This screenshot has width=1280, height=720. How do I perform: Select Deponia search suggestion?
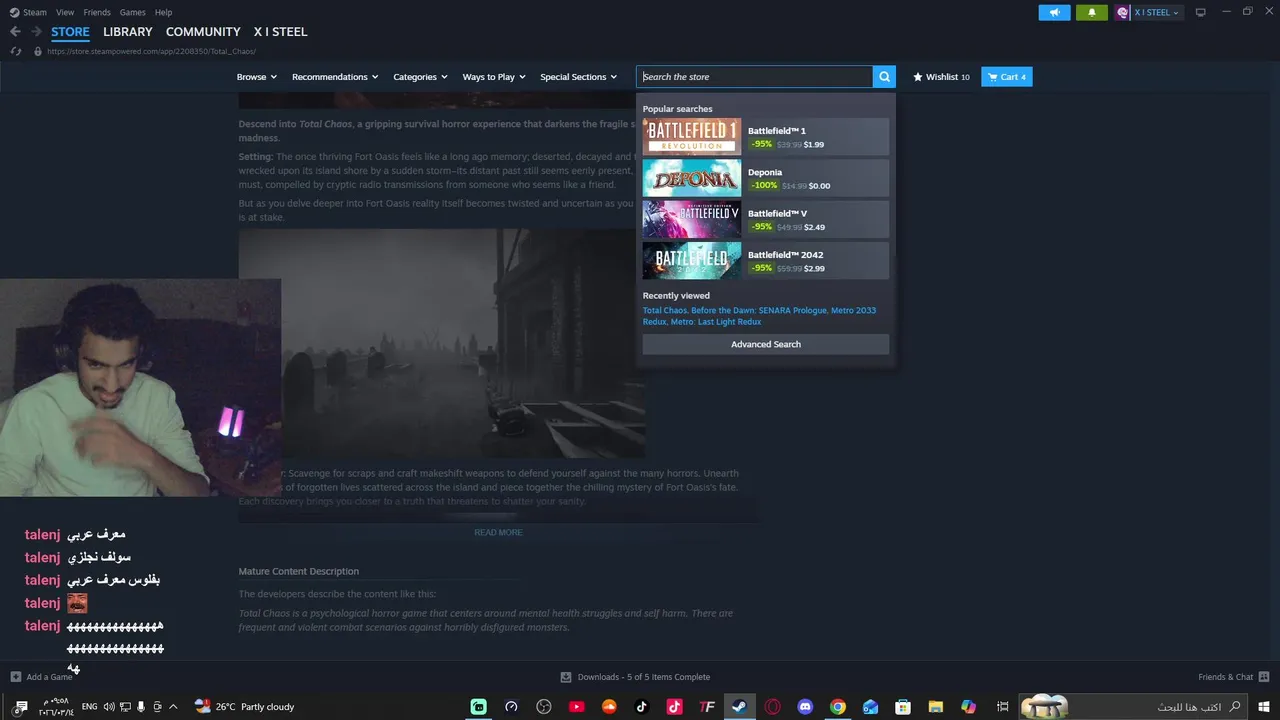[x=766, y=178]
